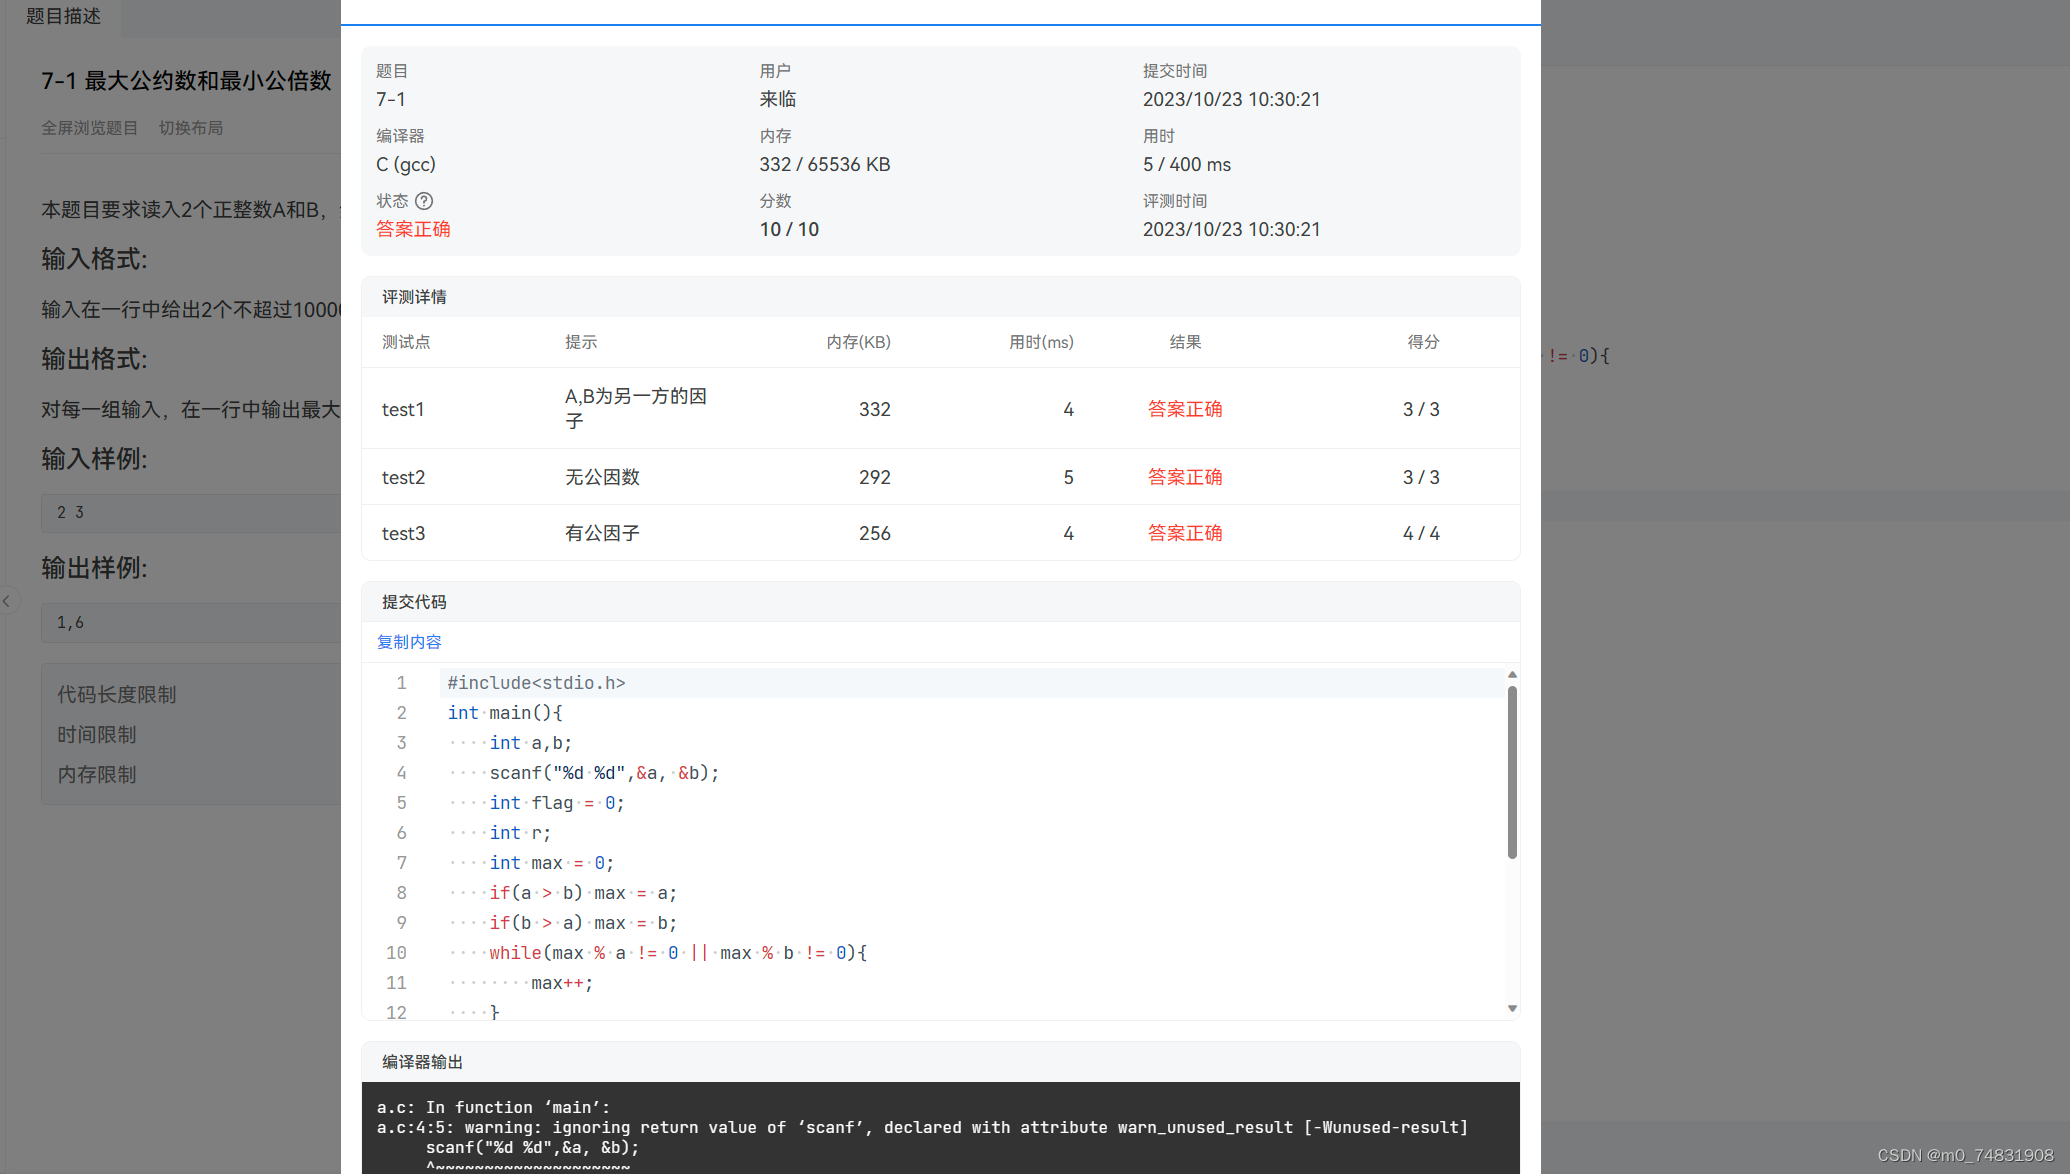Click the code scrollbar up arrow
This screenshot has width=2070, height=1174.
(x=1512, y=675)
